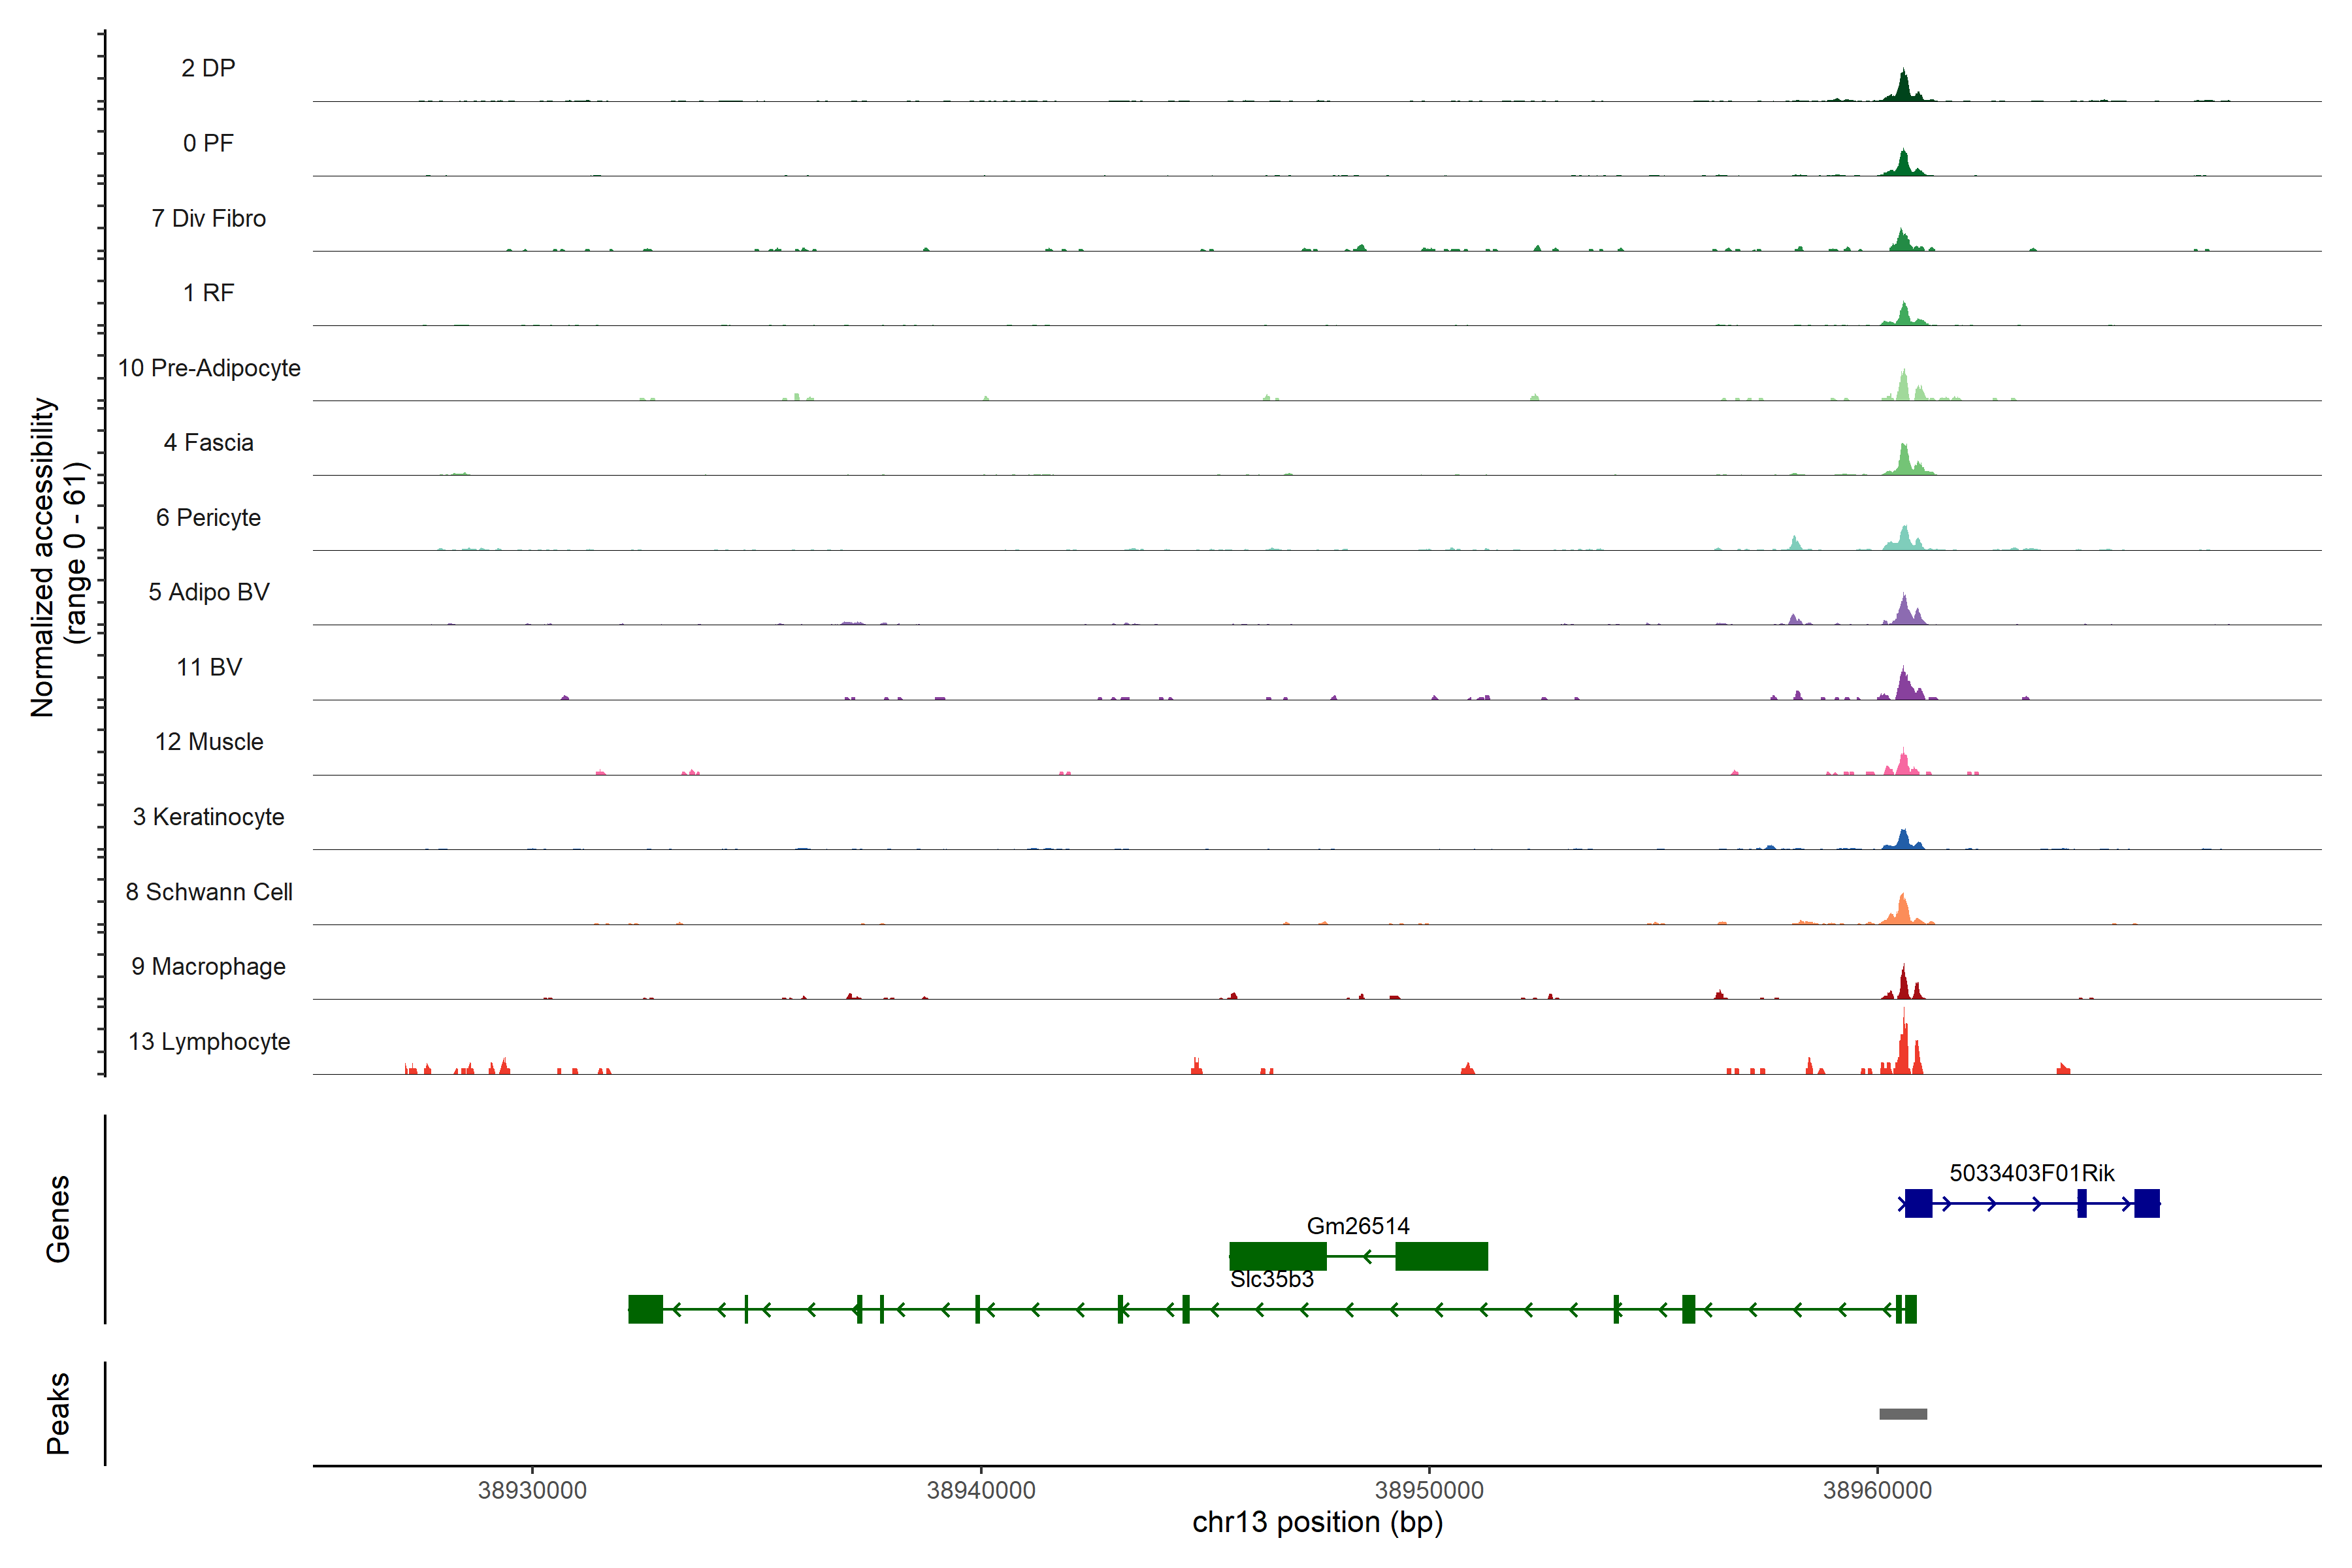Select the 10 Pre-Adipocyte track label

click(x=209, y=368)
